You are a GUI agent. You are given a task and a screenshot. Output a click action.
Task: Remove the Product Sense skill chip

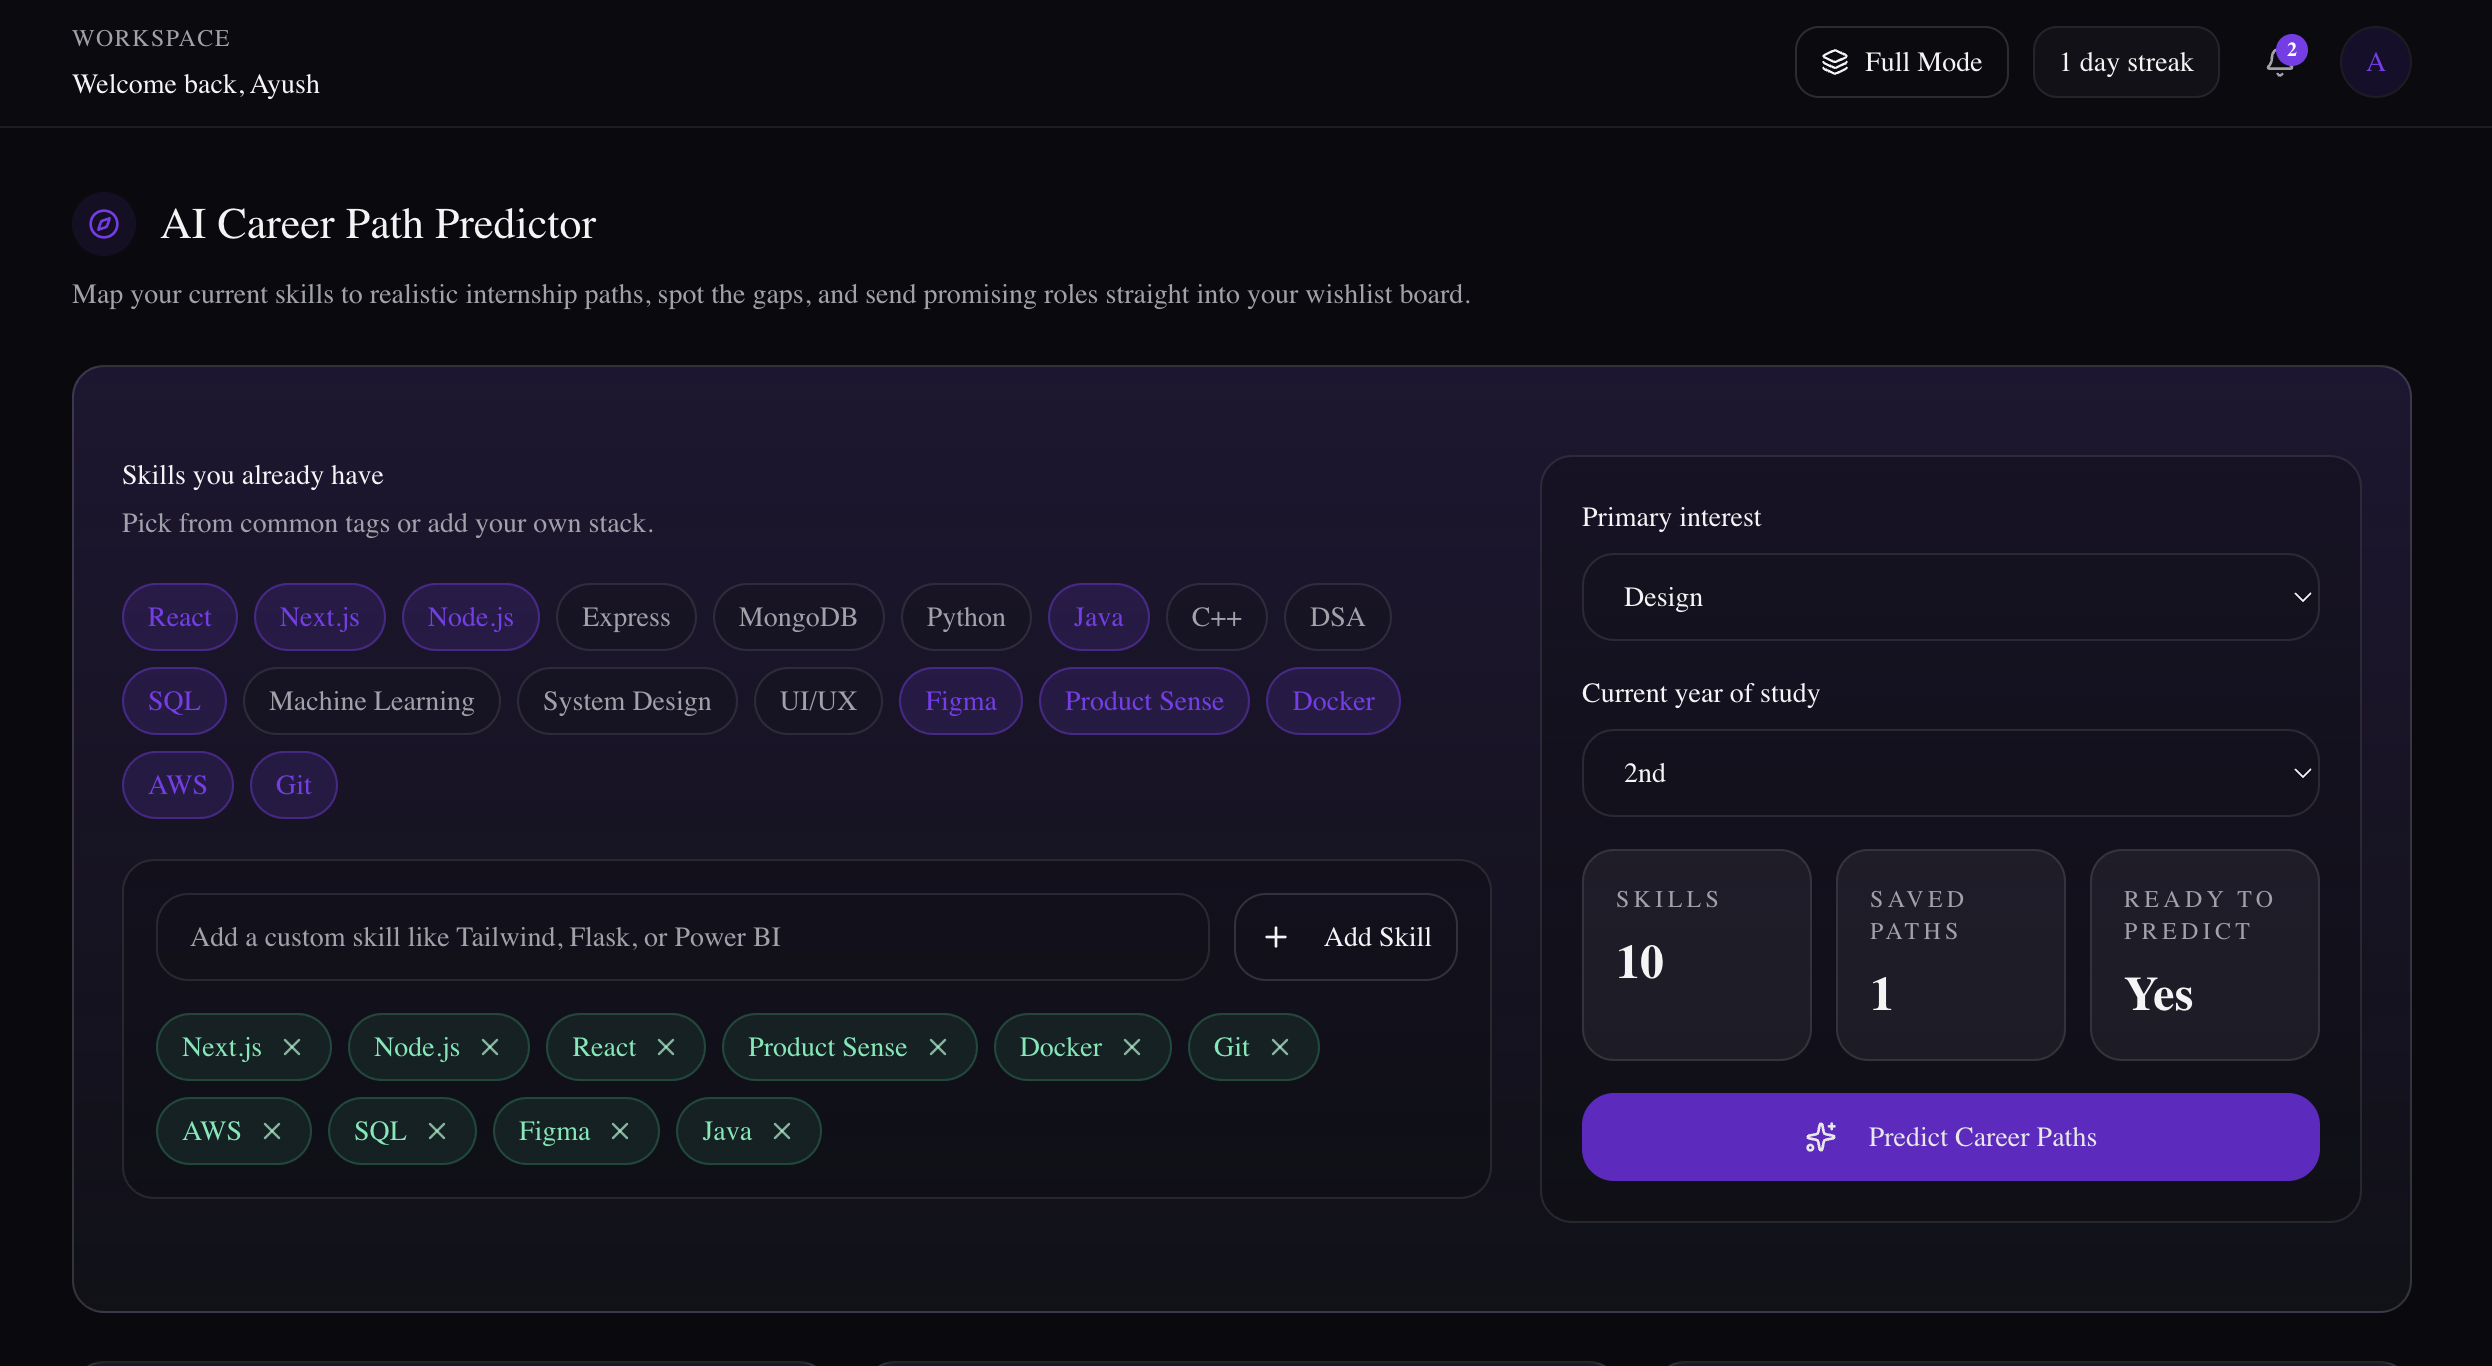938,1047
